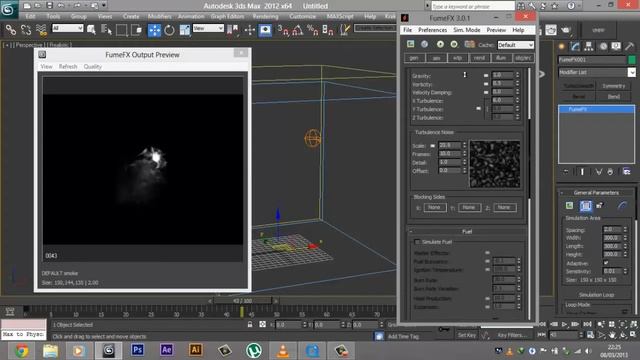The height and width of the screenshot is (360, 640).
Task: Click the Y blocking sides None button
Action: (x=469, y=207)
